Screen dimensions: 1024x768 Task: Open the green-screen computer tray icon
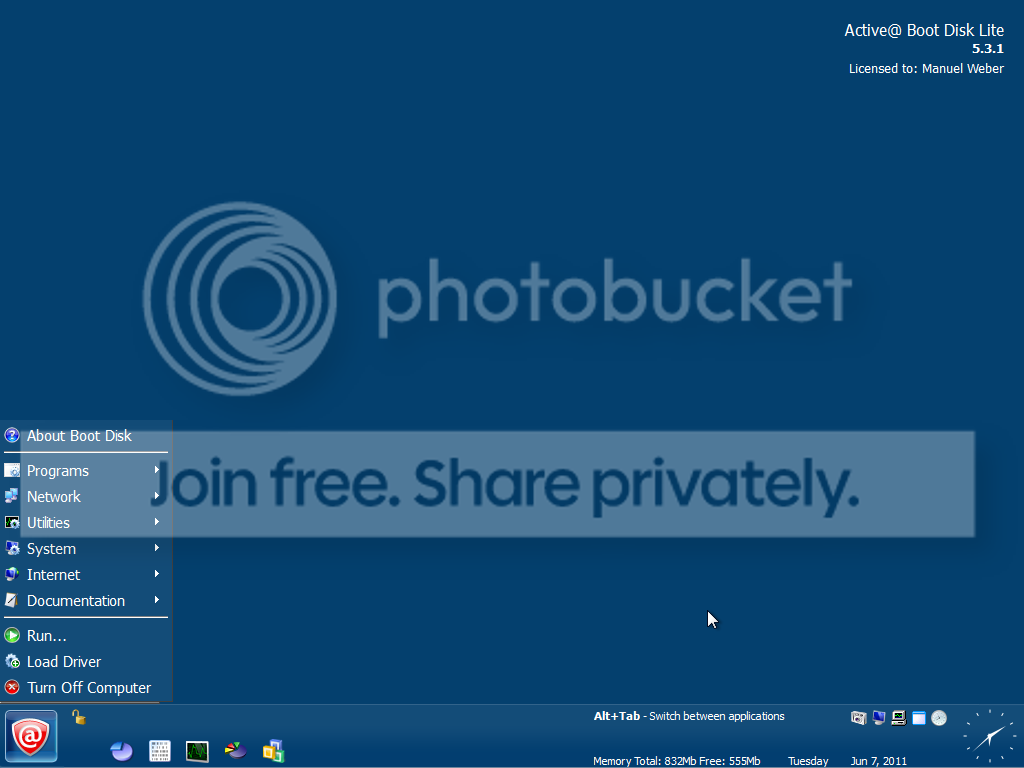click(x=898, y=718)
